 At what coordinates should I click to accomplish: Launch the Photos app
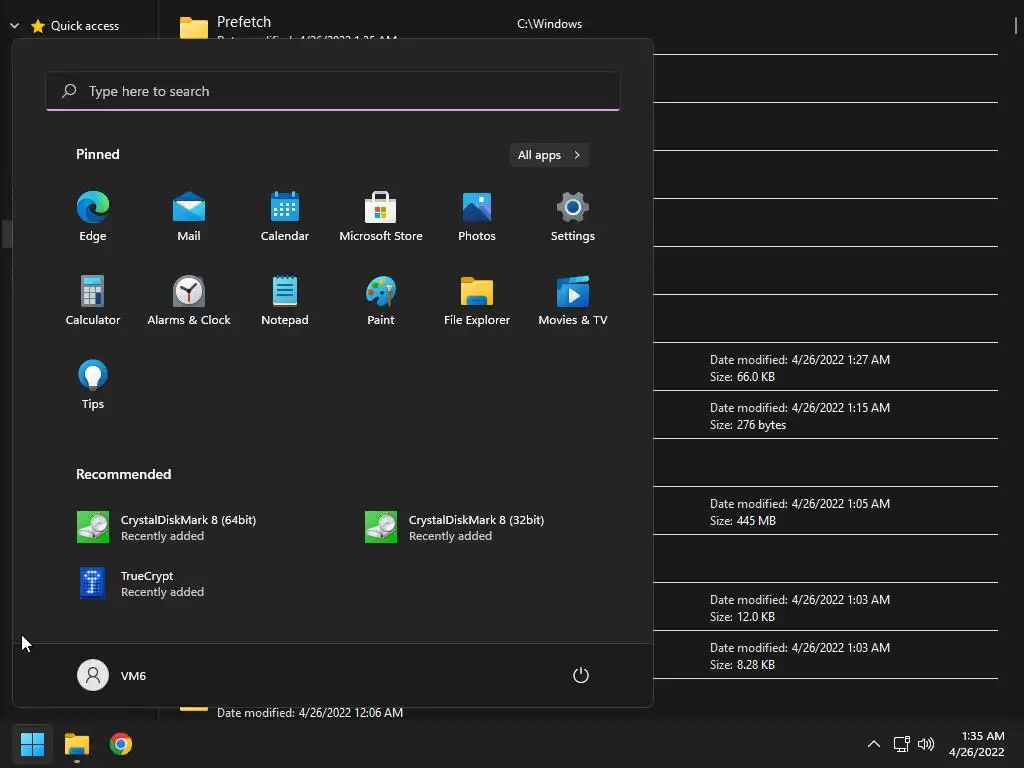[x=477, y=216]
